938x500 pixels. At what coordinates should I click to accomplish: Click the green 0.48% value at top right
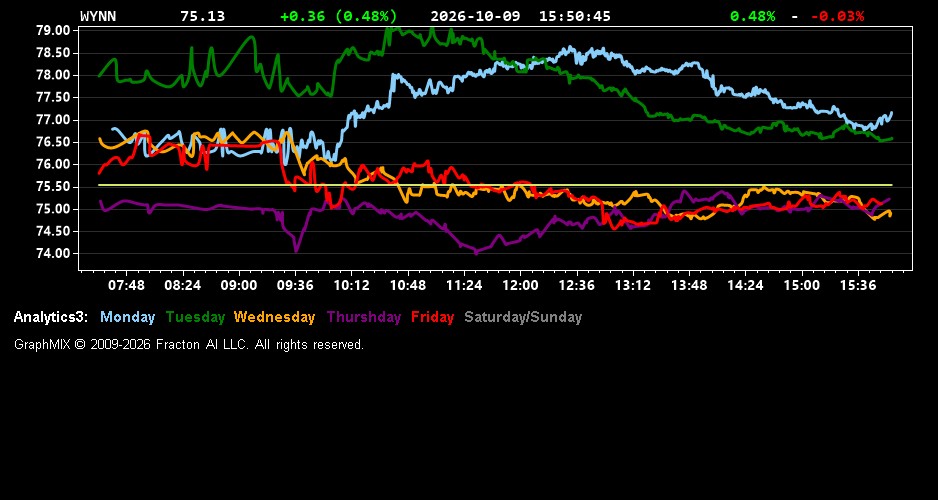pos(753,16)
